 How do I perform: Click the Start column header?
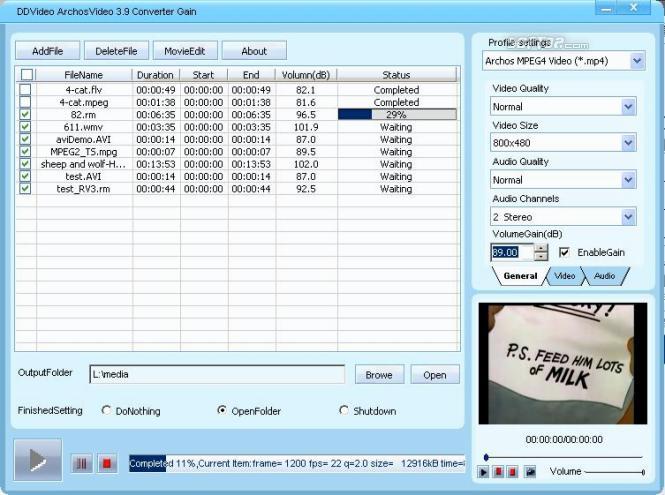[x=203, y=75]
